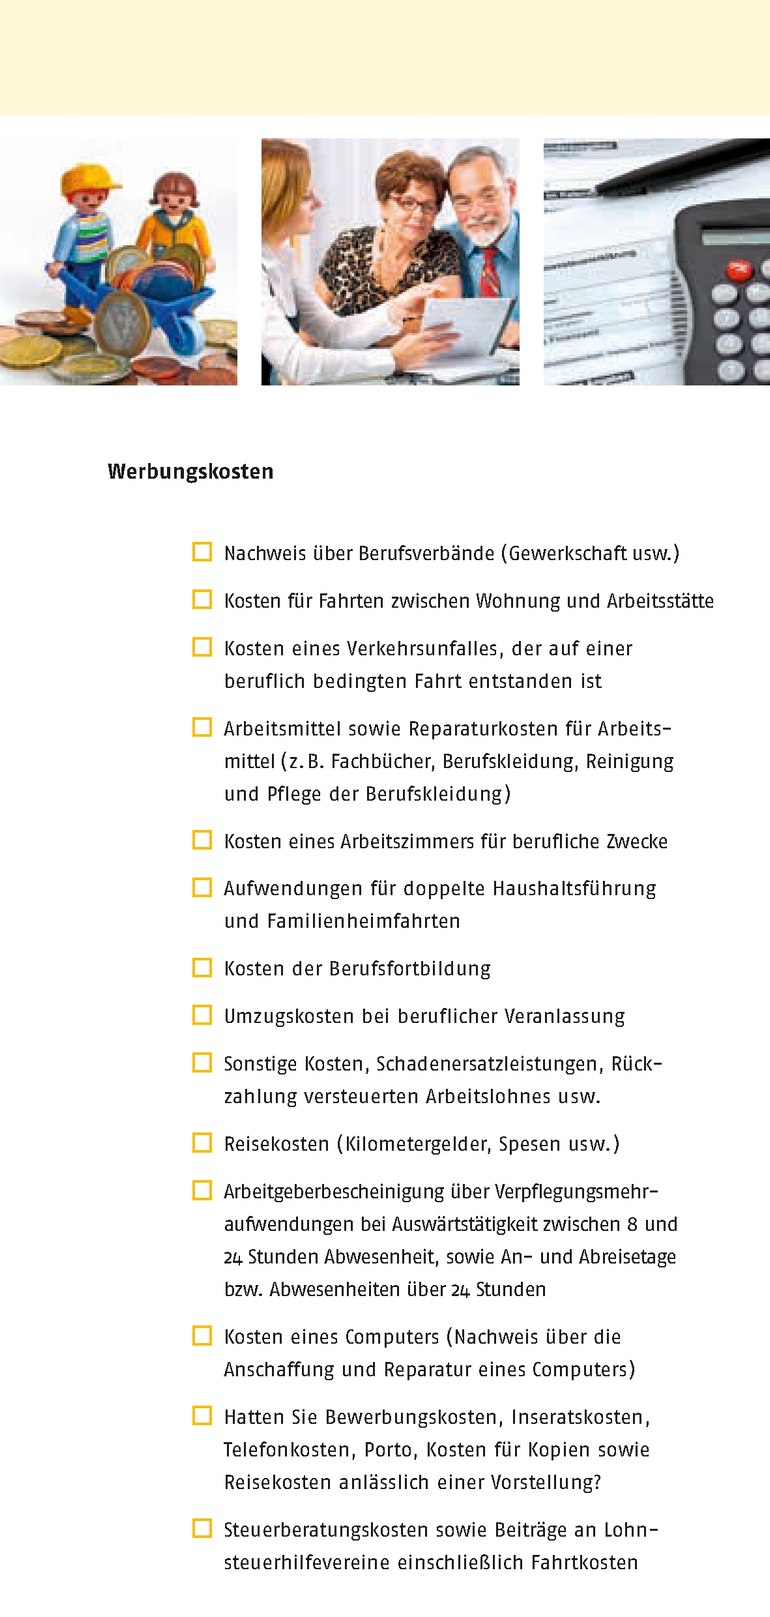Screen dimensions: 770x1617
Task: Check the Verkehrsunfall costs checkbox
Action: click(202, 647)
